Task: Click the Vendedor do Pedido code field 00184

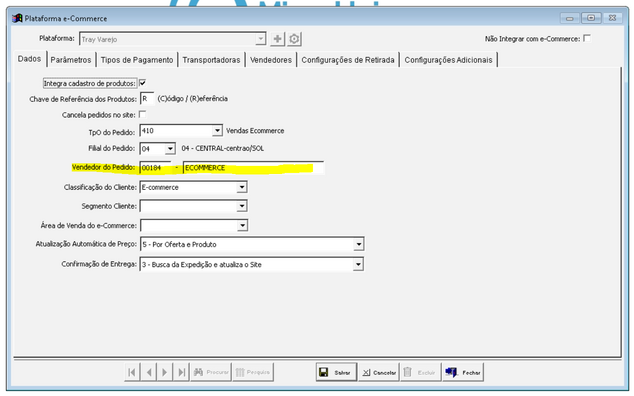Action: point(156,167)
